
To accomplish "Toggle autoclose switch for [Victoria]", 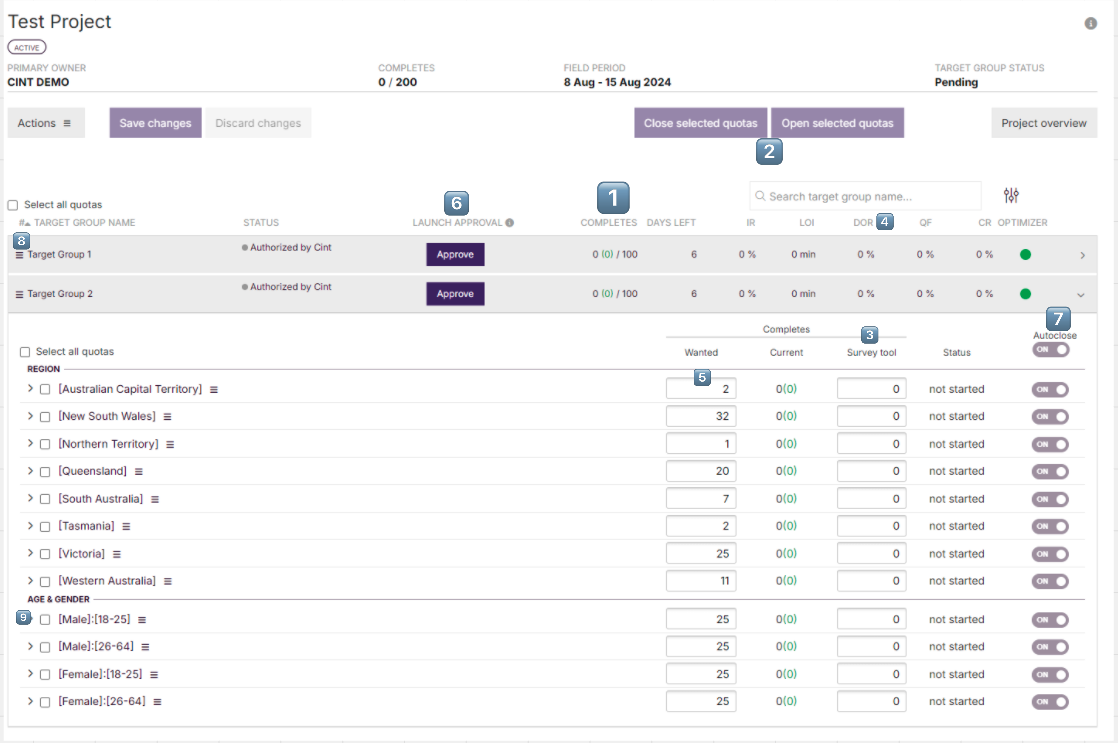I will pyautogui.click(x=1050, y=554).
